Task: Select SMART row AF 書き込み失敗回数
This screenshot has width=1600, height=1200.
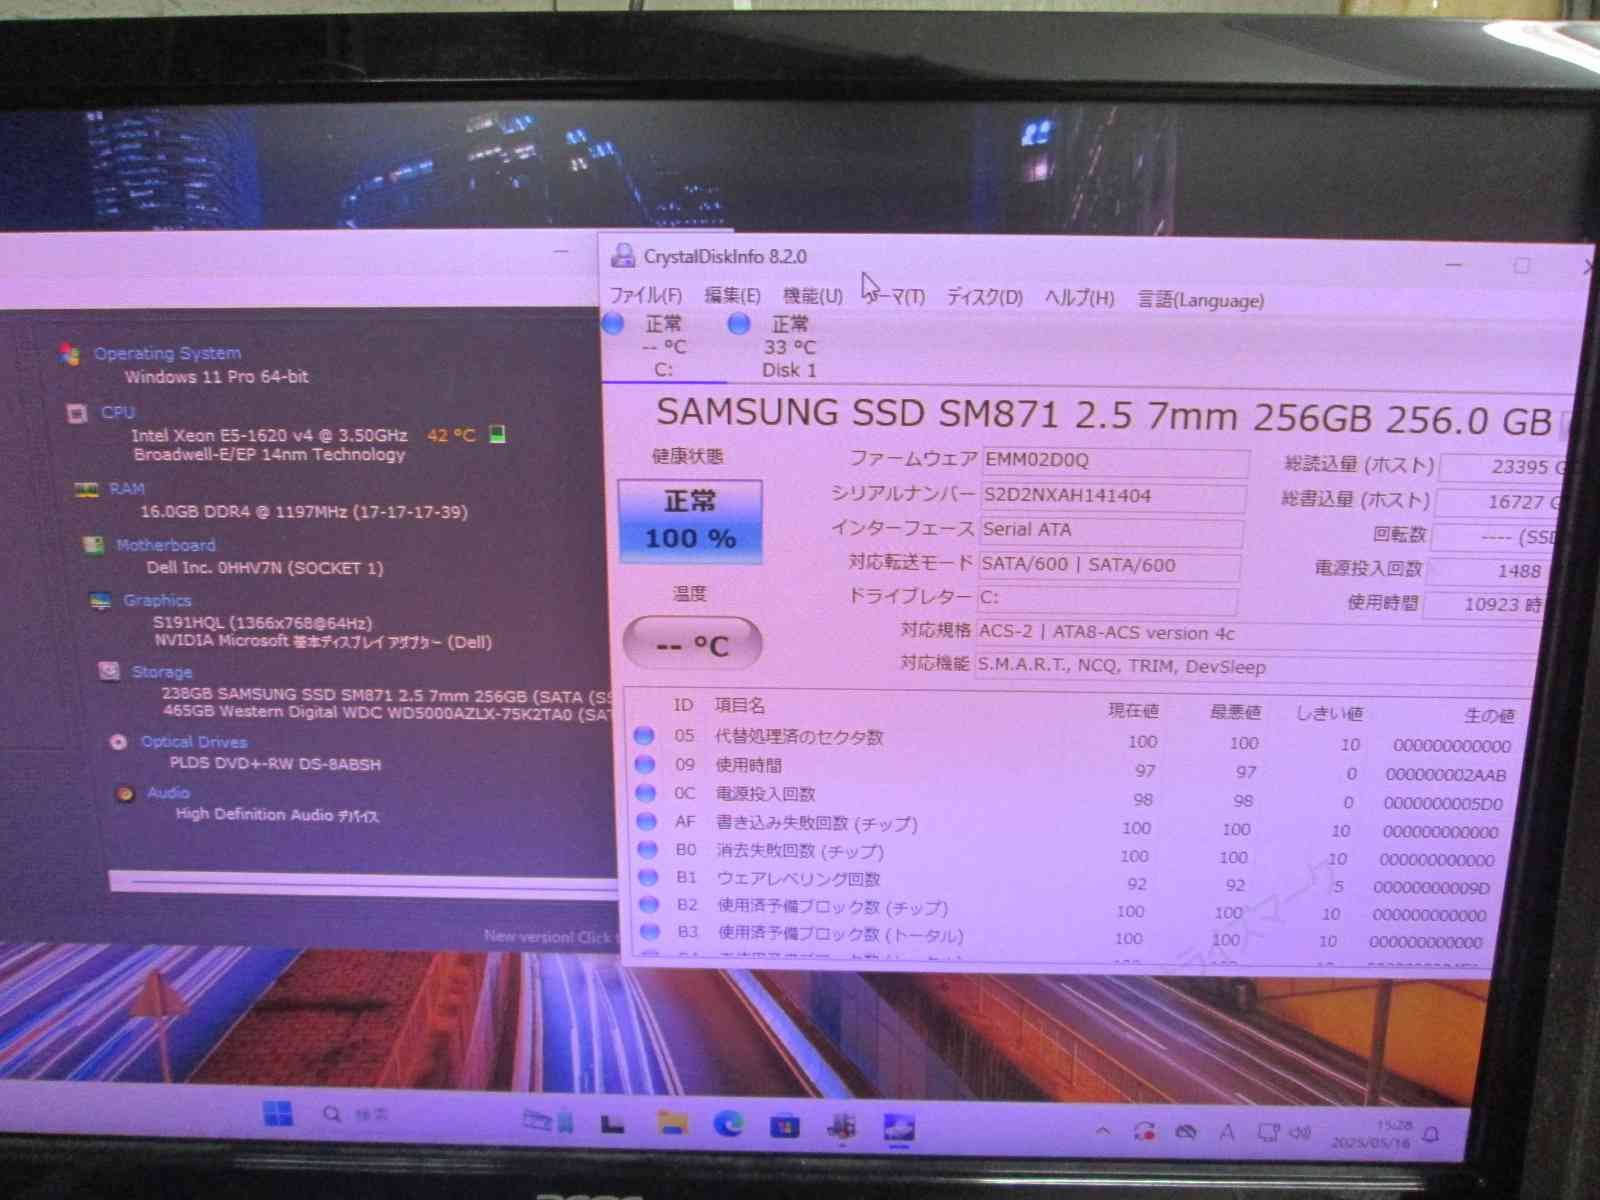Action: [1066, 825]
